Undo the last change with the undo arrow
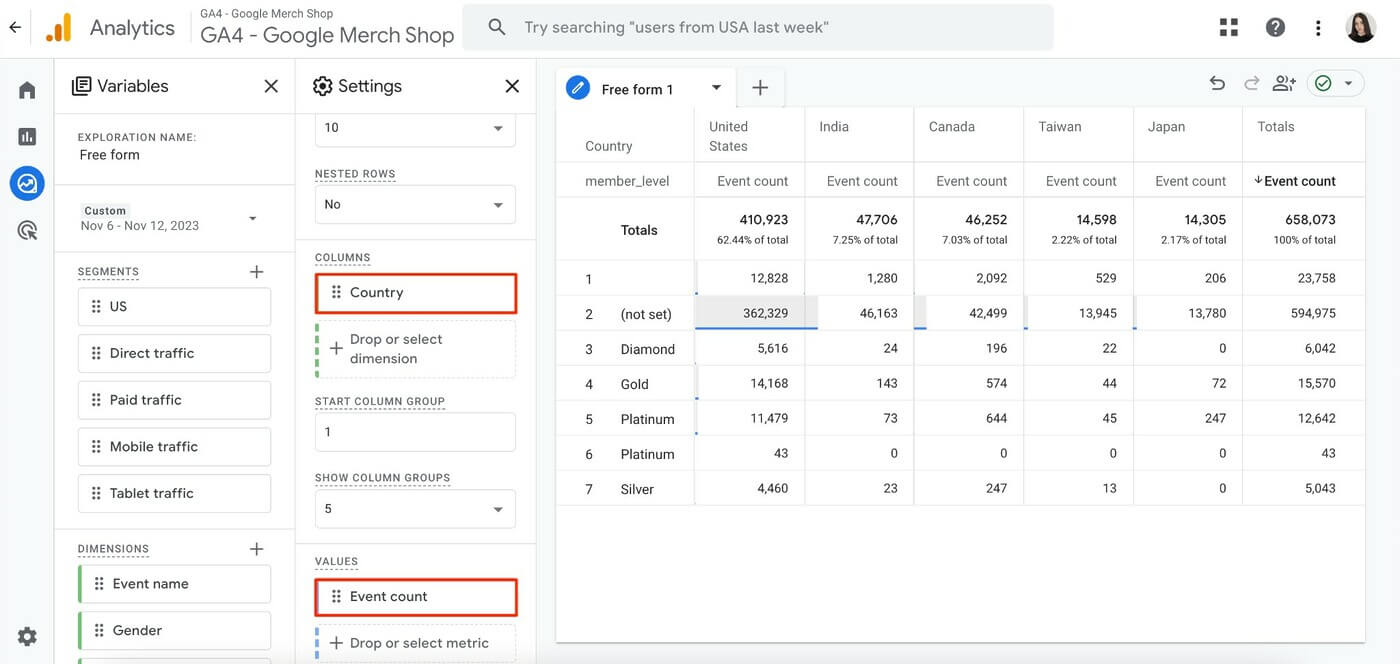The image size is (1400, 664). click(1217, 83)
